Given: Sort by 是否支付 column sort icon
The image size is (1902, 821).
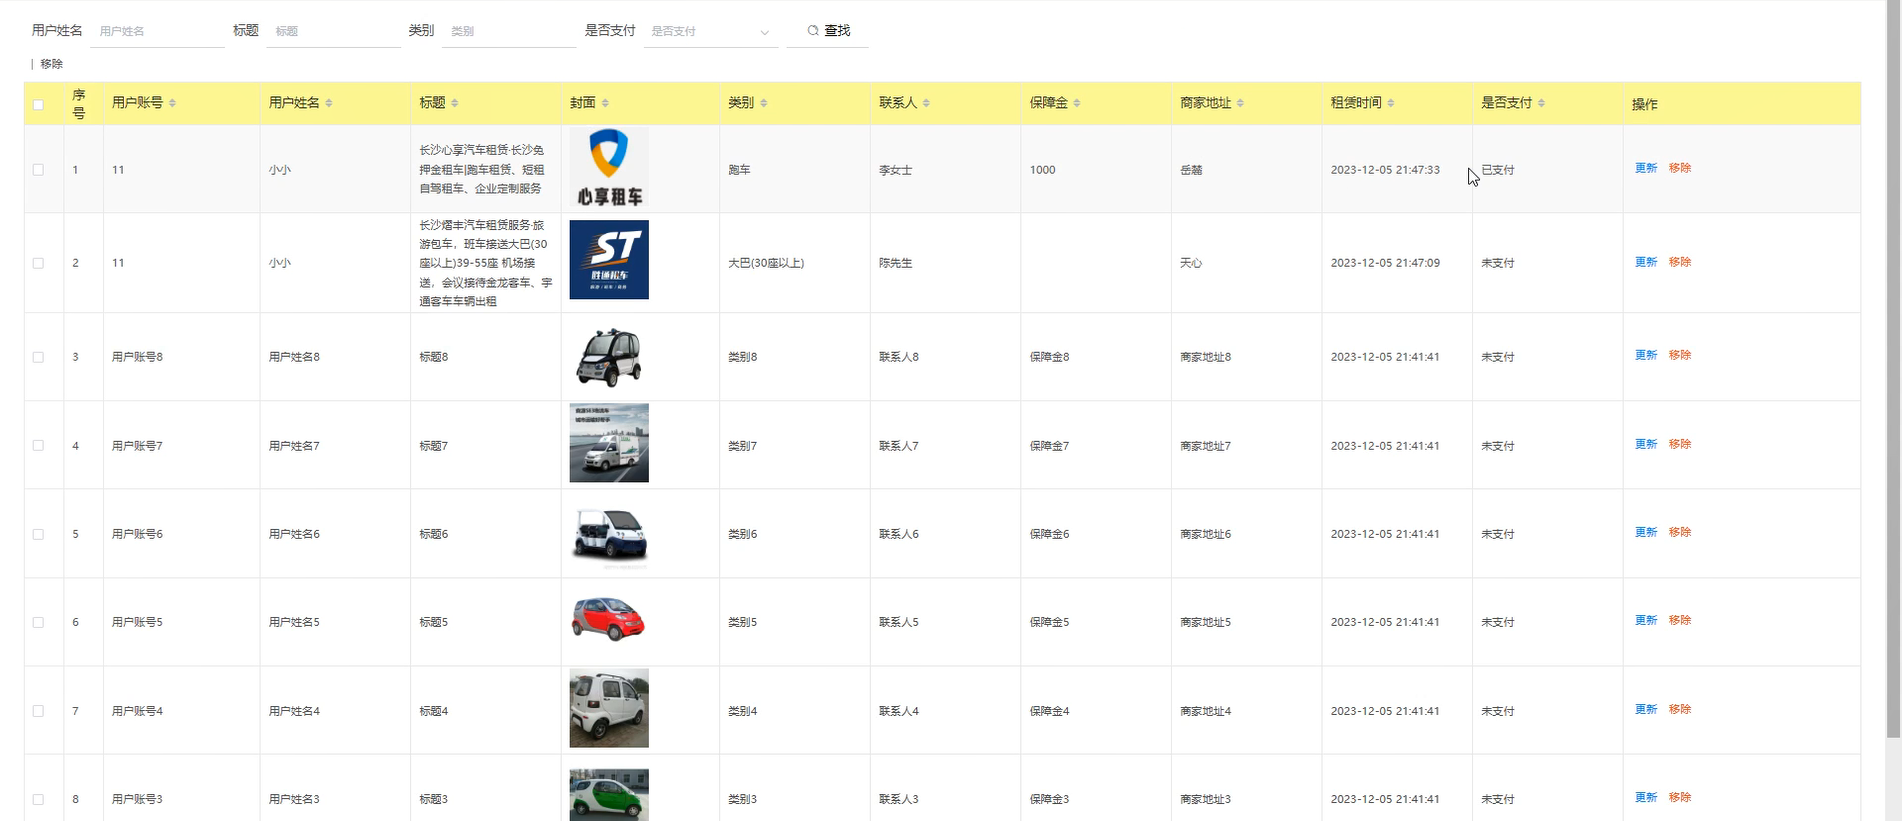Looking at the screenshot, I should [1541, 103].
